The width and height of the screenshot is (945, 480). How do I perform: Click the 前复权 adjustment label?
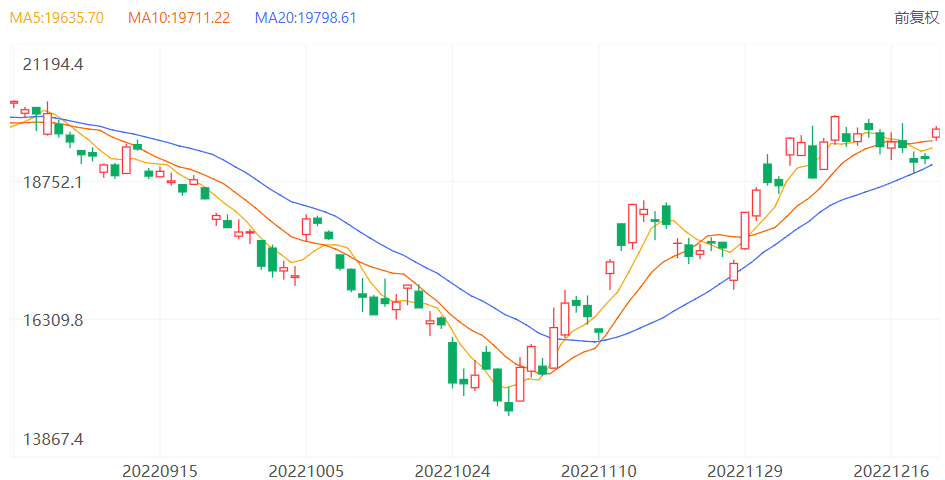click(x=917, y=17)
